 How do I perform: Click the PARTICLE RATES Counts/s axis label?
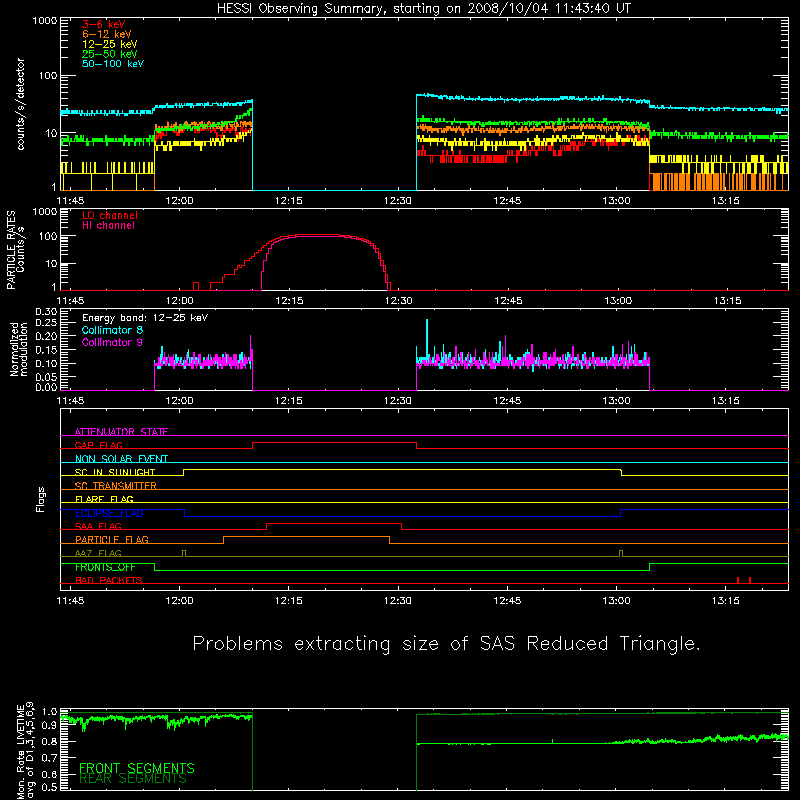click(15, 249)
